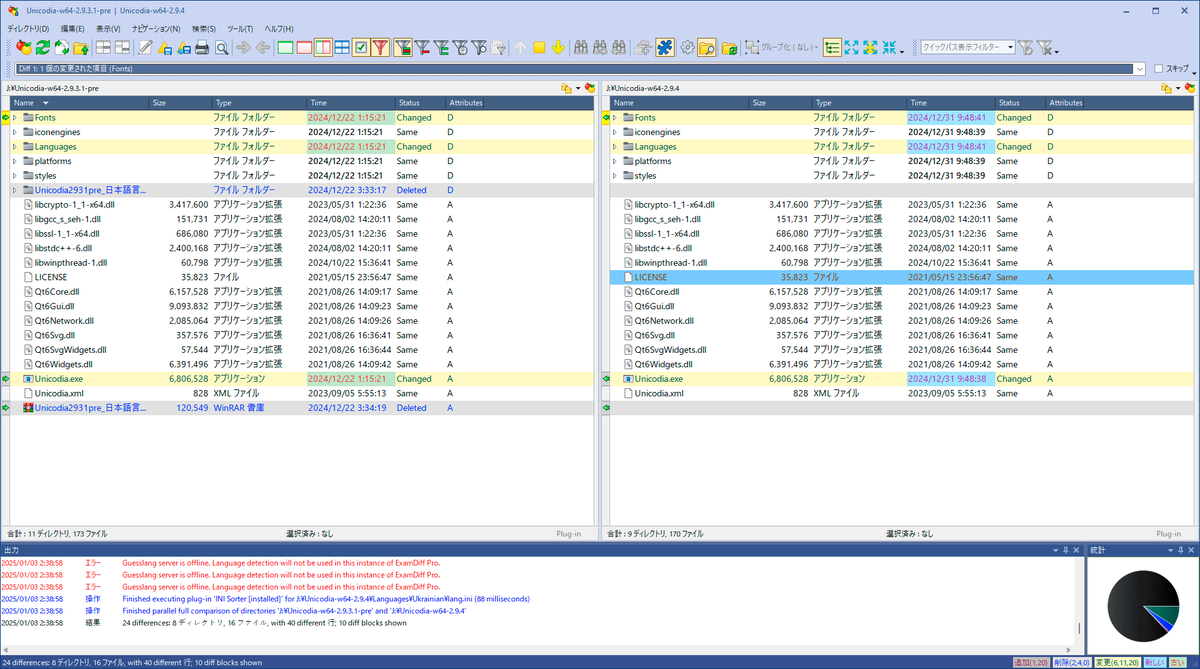1200x669 pixels.
Task: Click the yellow down arrow next-diff icon
Action: click(558, 47)
